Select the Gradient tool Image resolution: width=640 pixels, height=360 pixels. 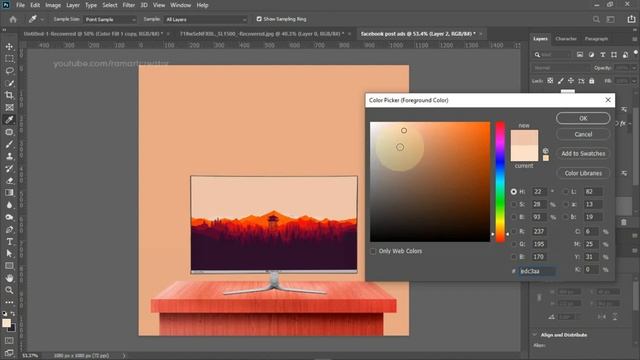pyautogui.click(x=9, y=193)
